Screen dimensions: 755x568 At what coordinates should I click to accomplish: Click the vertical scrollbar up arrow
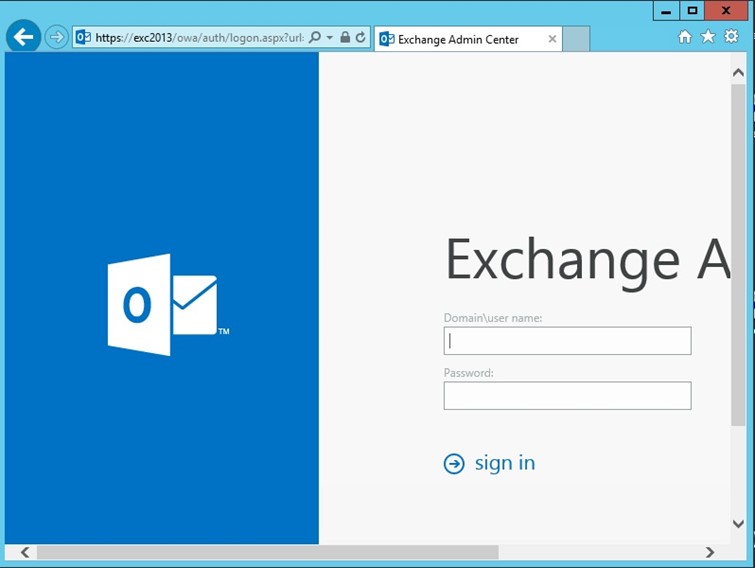(738, 73)
